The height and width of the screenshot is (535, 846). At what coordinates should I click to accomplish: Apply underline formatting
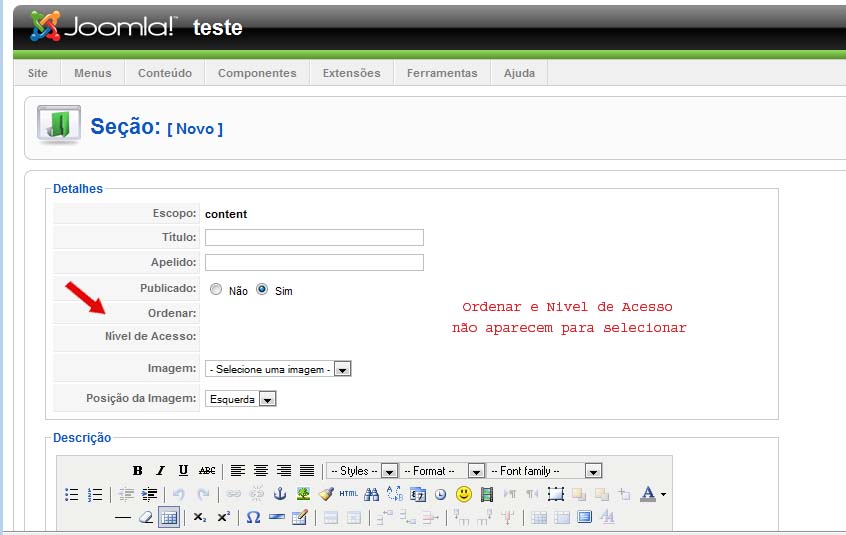(x=183, y=471)
